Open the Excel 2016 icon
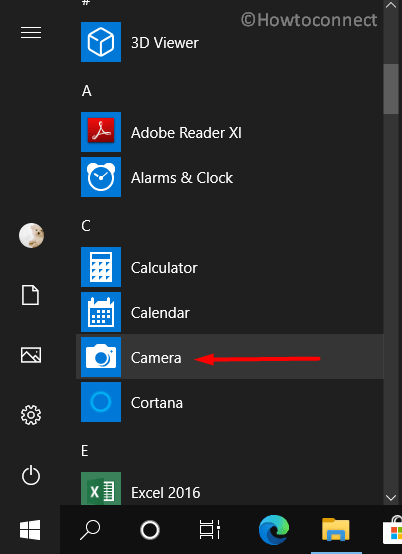The width and height of the screenshot is (402, 554). coord(101,489)
